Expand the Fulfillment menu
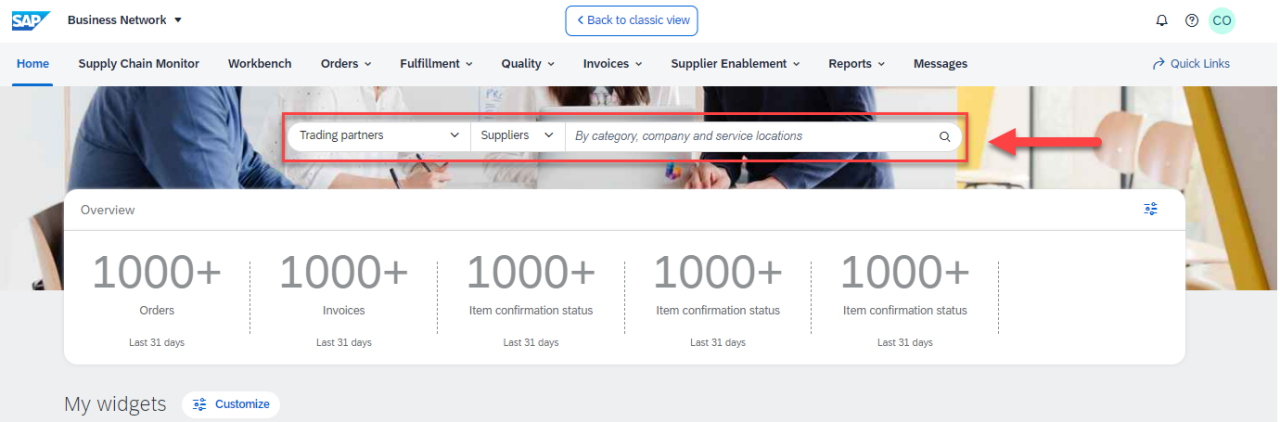The width and height of the screenshot is (1280, 422). pos(436,64)
